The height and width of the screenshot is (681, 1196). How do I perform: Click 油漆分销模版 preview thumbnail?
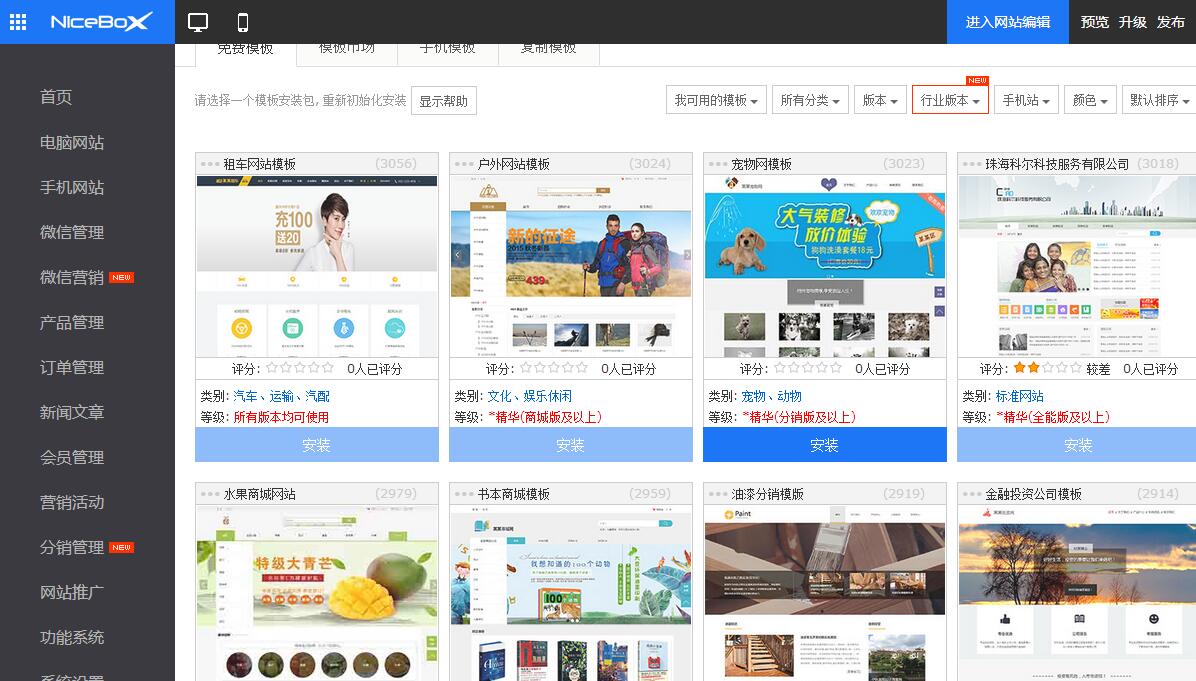(x=825, y=593)
